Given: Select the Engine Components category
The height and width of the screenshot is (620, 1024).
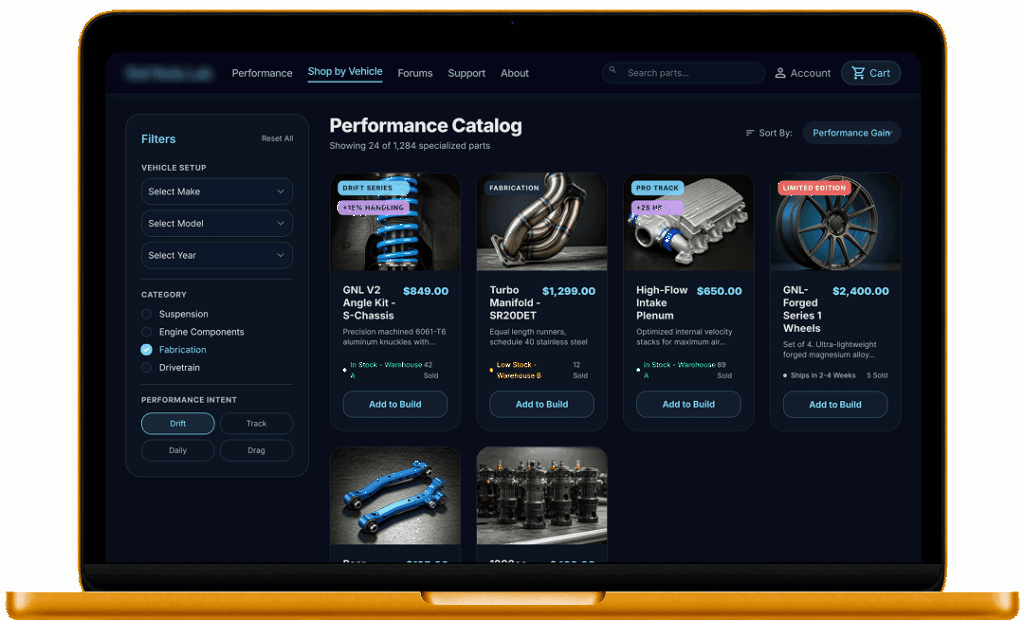Looking at the screenshot, I should [146, 332].
